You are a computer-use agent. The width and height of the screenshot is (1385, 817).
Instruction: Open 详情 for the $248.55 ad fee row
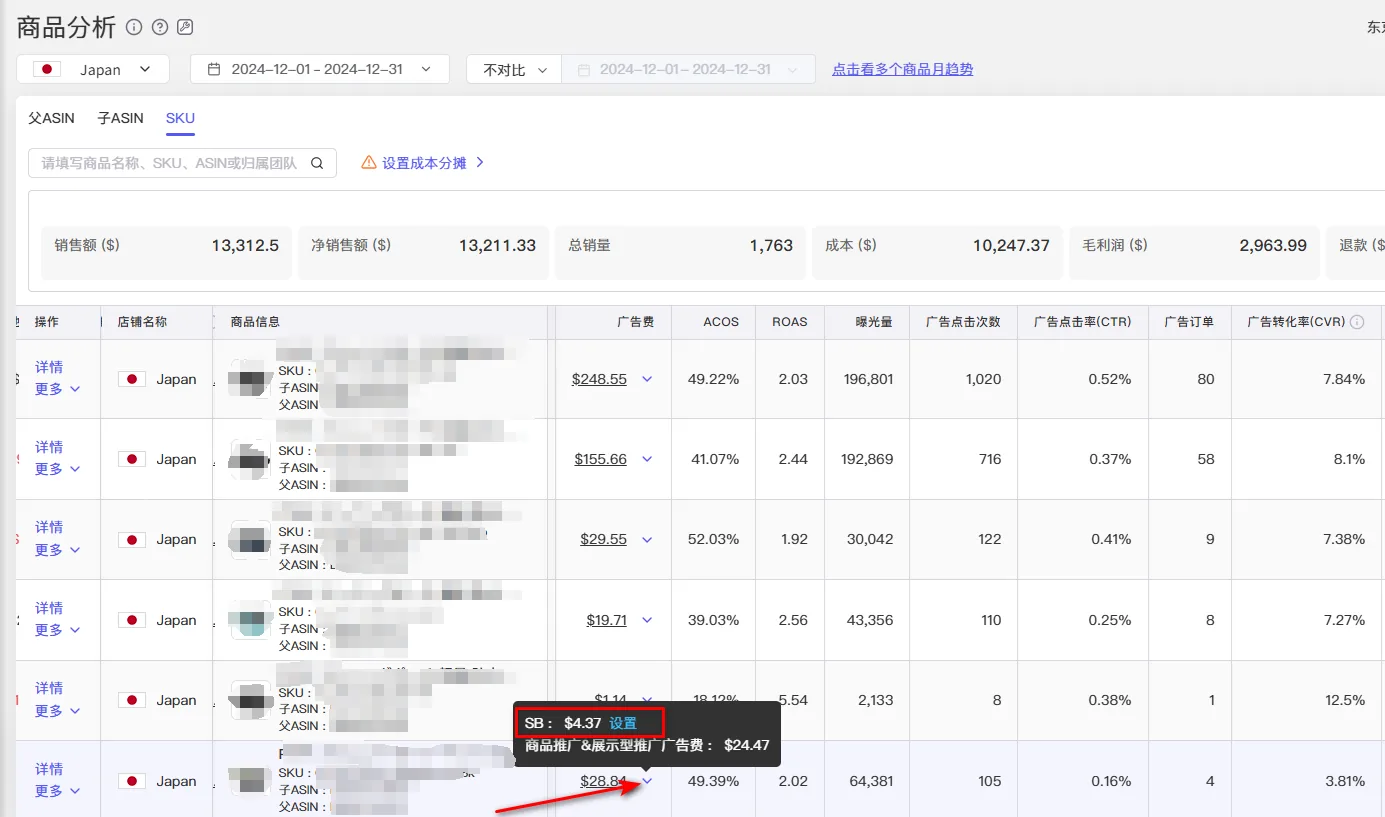[x=49, y=367]
